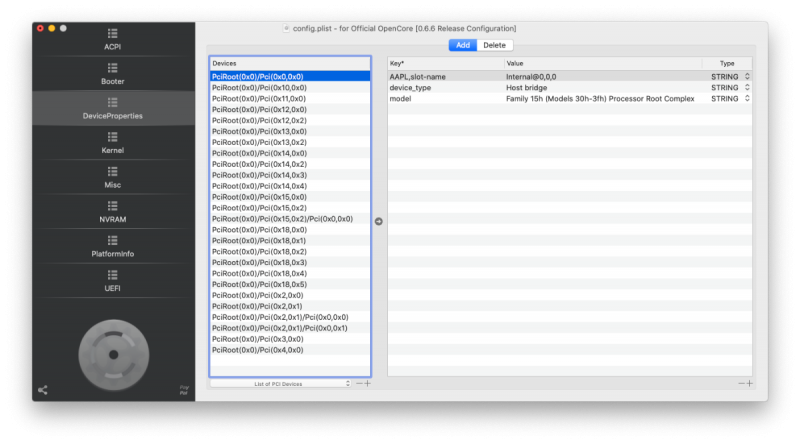
Task: Select device PciRoot(0x0)/Pci(0x13,0x2)
Action: pos(290,142)
